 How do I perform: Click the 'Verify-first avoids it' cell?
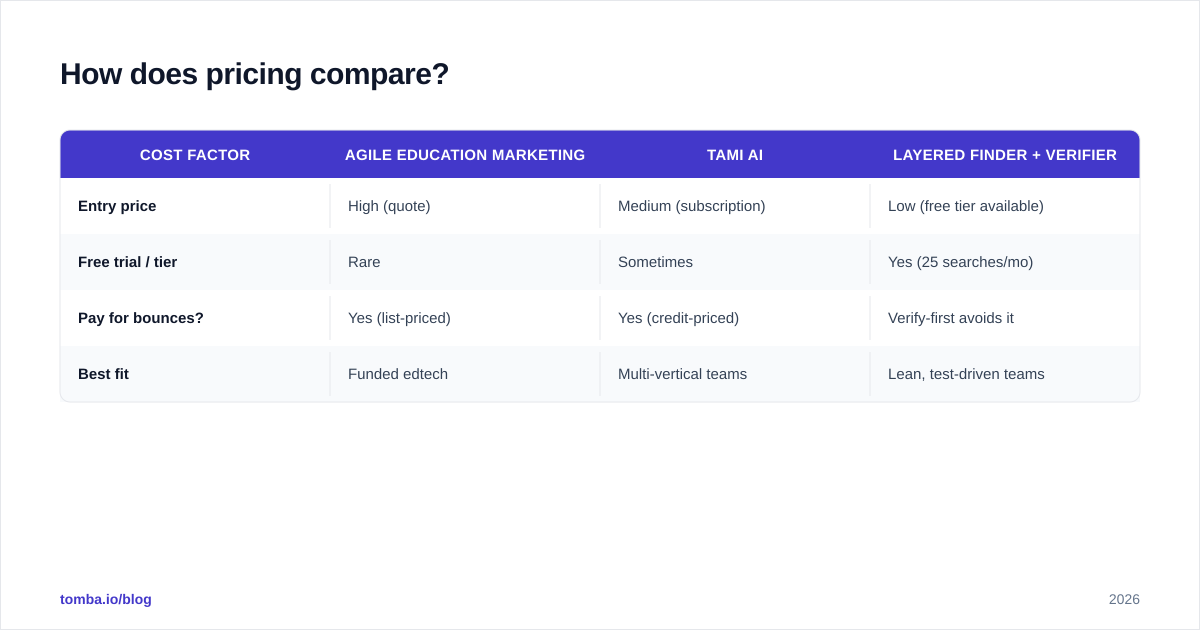(x=951, y=318)
